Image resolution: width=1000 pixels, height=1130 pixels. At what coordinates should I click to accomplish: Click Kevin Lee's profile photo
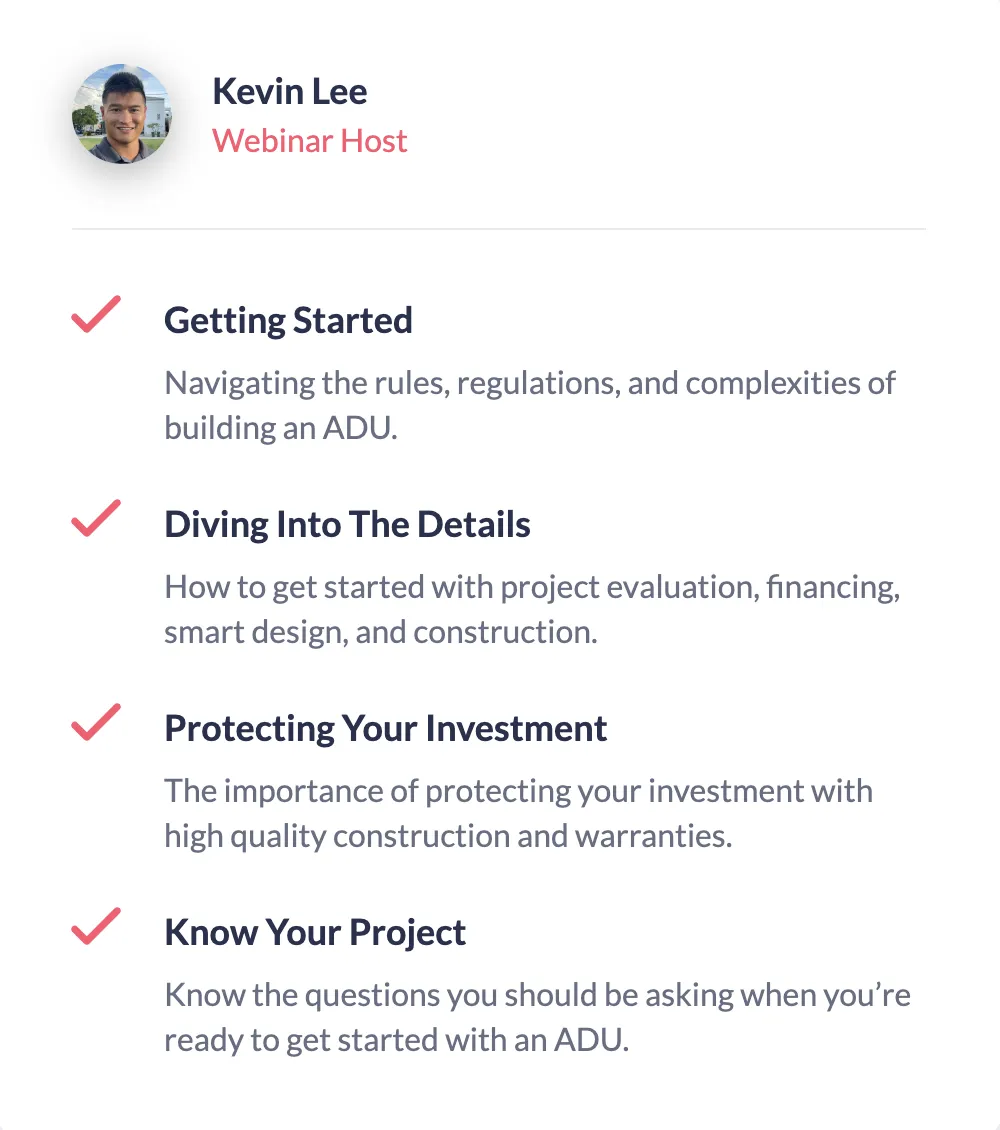[122, 114]
